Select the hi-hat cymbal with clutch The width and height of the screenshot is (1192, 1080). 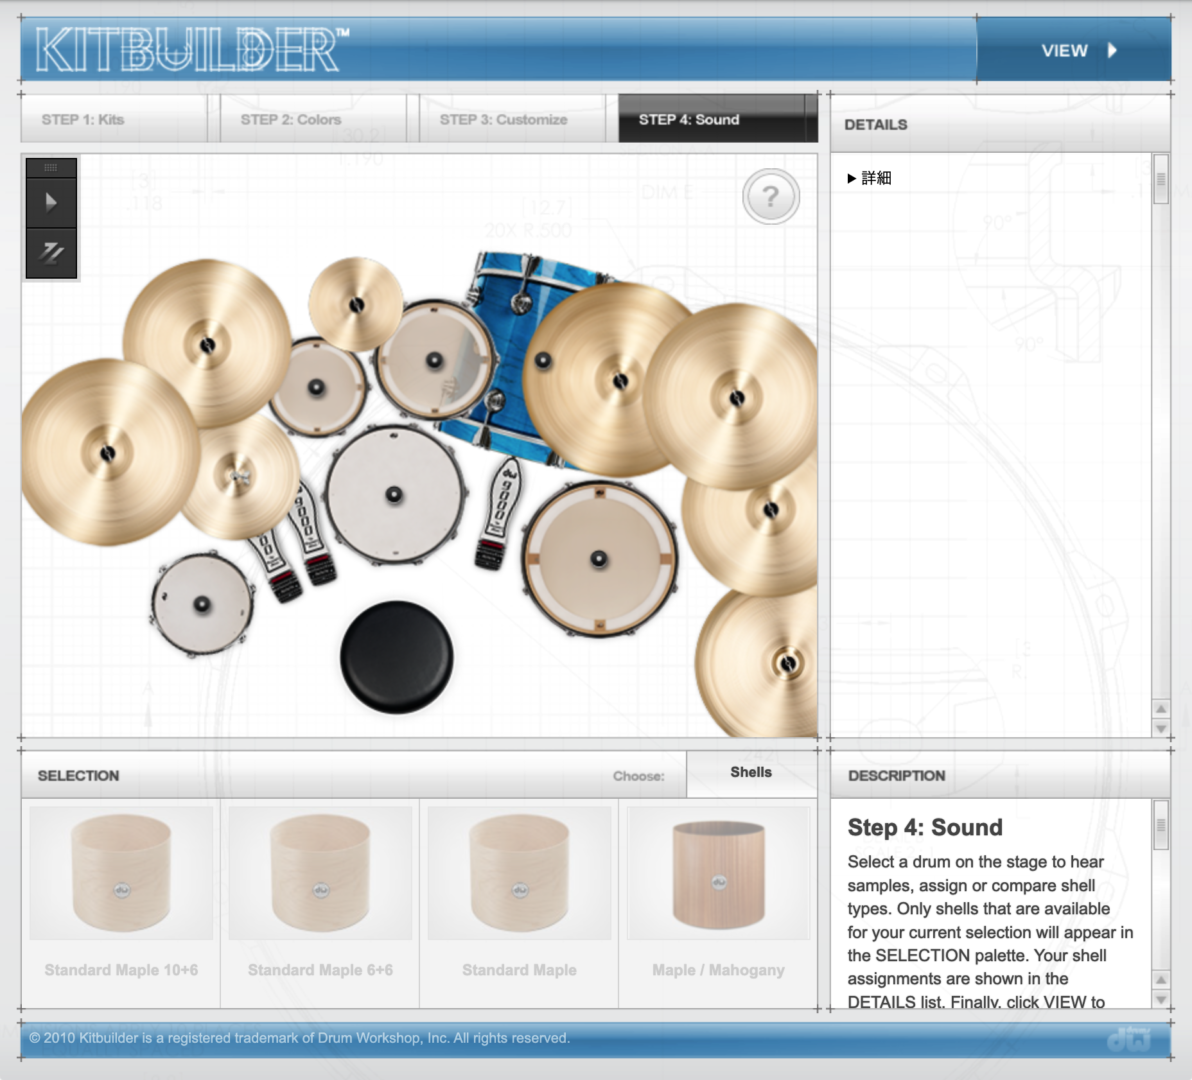(x=240, y=477)
